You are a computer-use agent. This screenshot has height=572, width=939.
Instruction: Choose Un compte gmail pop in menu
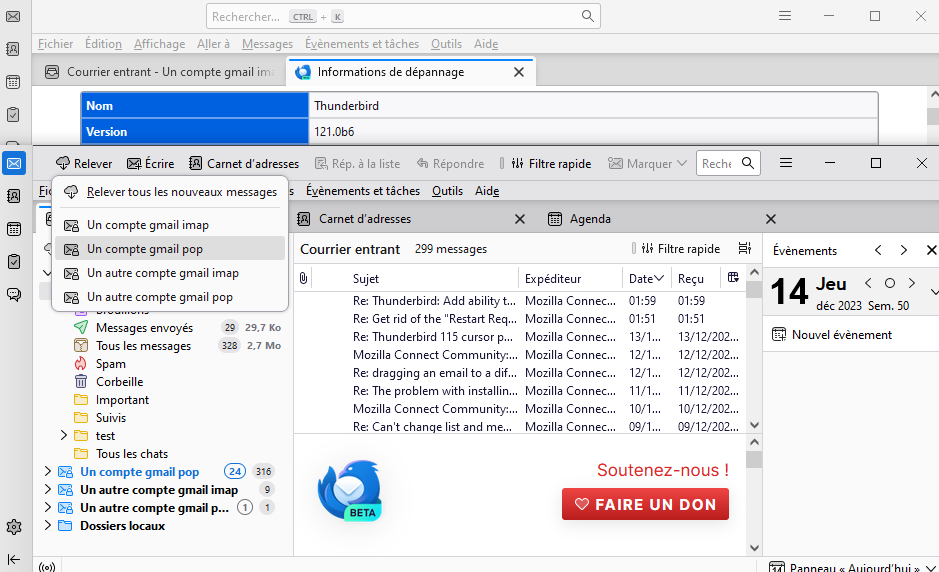point(170,249)
